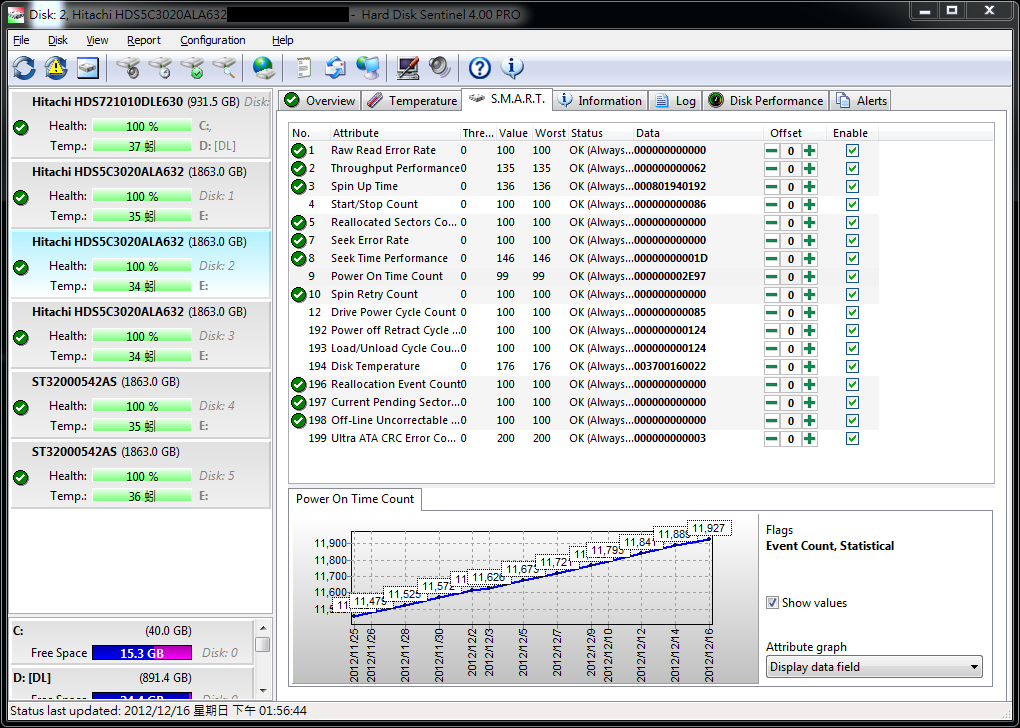Select Hitachi HDS5C3020ALA632 Disk 3 entry
Image resolution: width=1020 pixels, height=728 pixels.
141,334
